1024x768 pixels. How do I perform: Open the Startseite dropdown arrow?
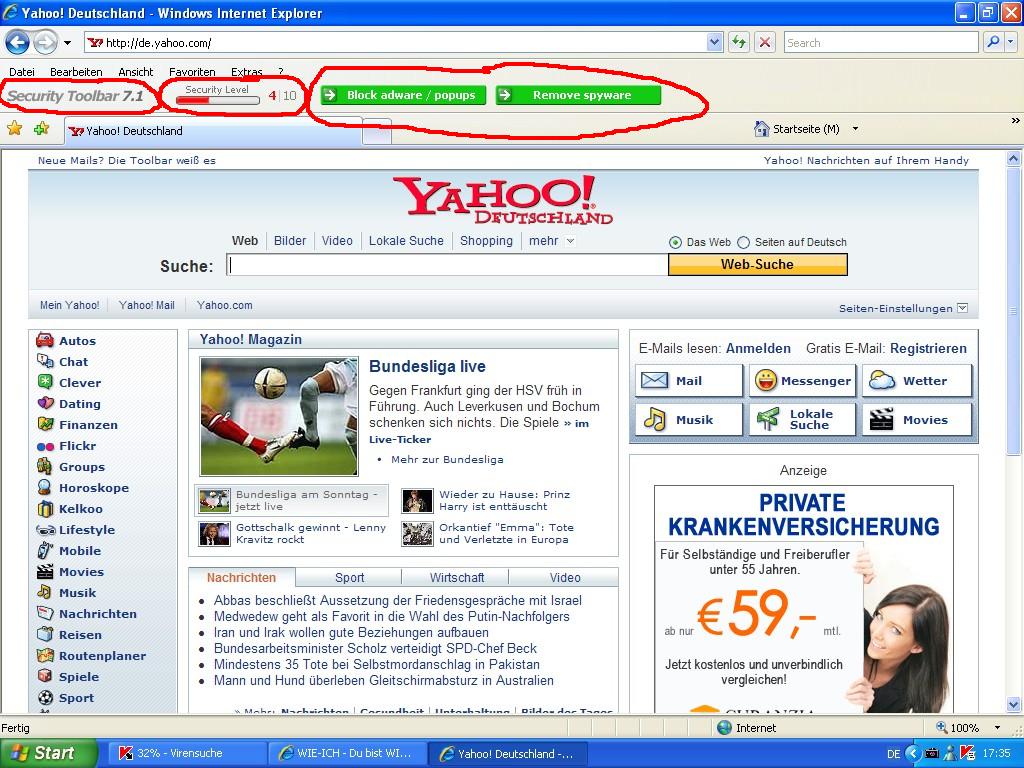pos(855,129)
